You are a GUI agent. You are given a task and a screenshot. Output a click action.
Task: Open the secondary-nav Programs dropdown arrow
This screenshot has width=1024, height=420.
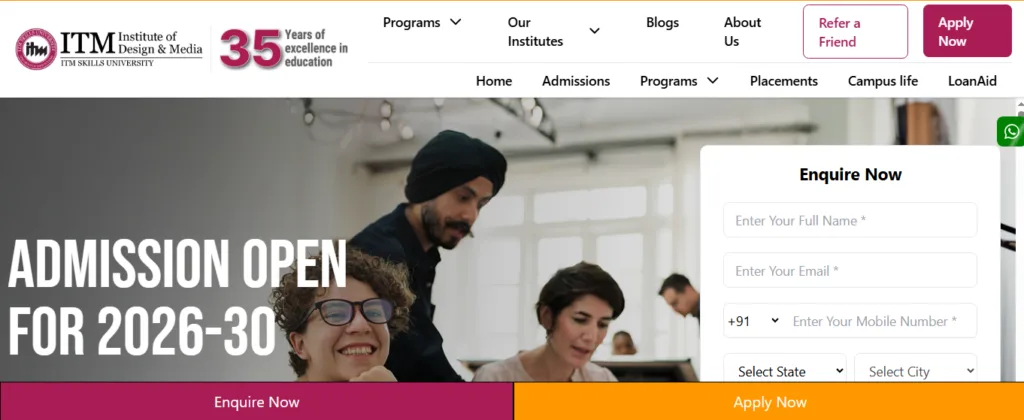713,81
